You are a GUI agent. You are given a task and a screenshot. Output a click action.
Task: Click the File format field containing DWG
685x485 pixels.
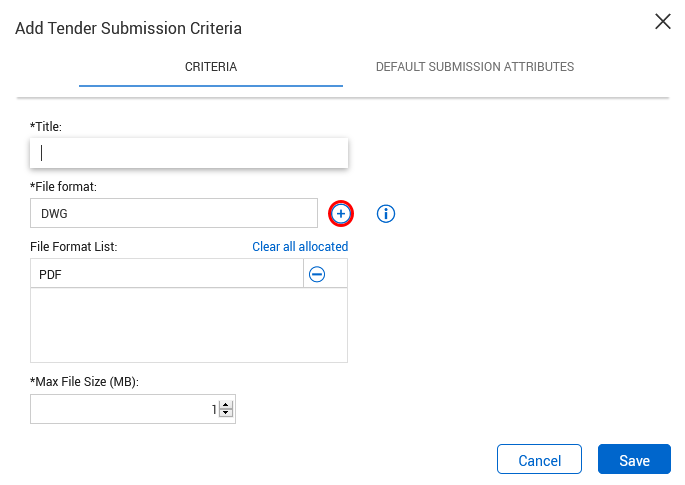(174, 213)
